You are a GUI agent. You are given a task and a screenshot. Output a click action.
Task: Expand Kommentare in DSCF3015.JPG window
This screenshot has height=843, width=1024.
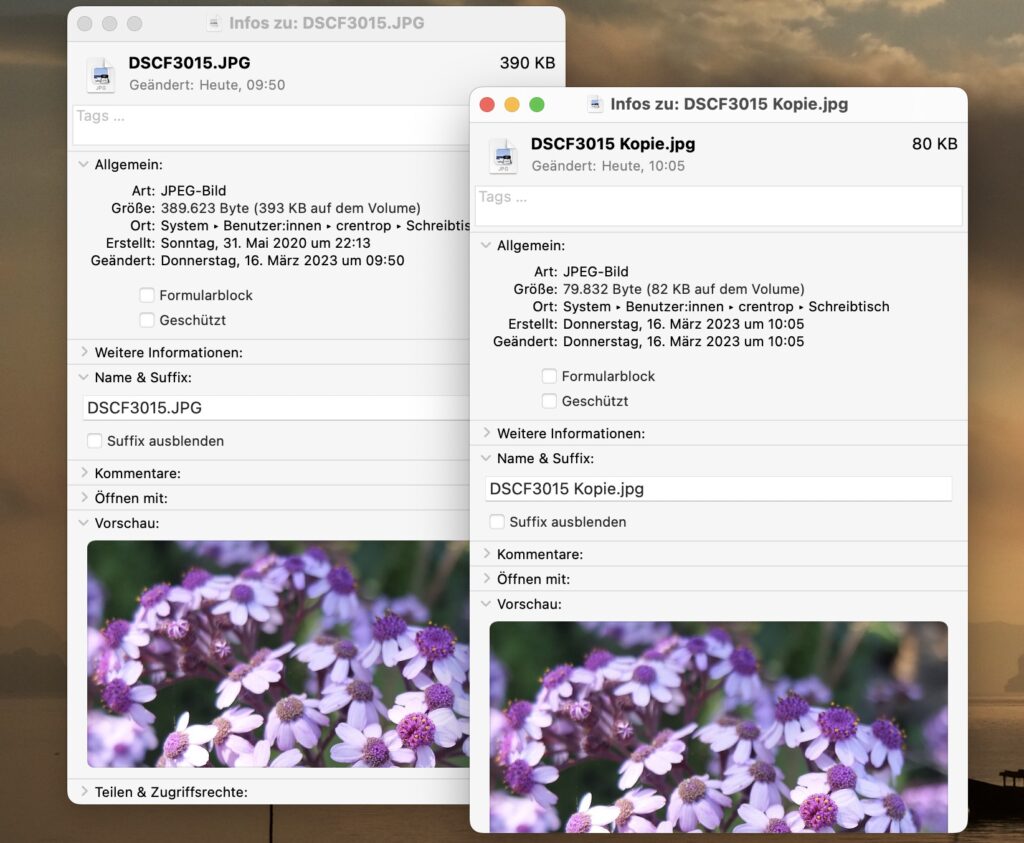[84, 473]
